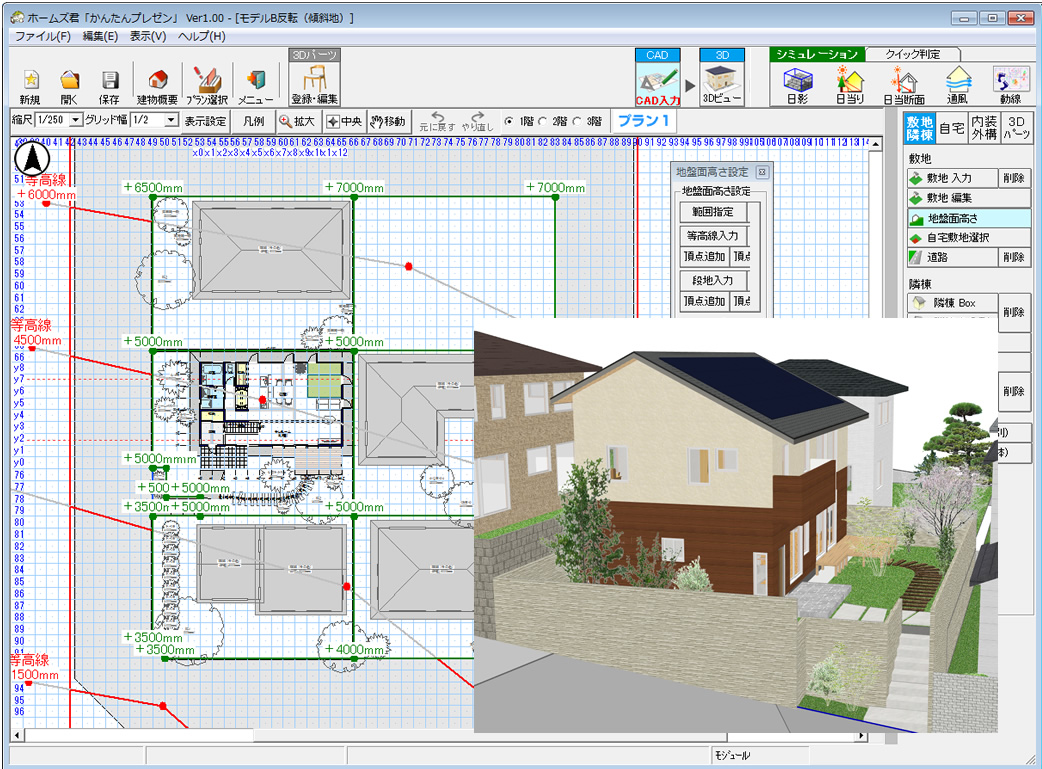
Task: Click horizontal scrollbar right arrow
Action: 862,736
